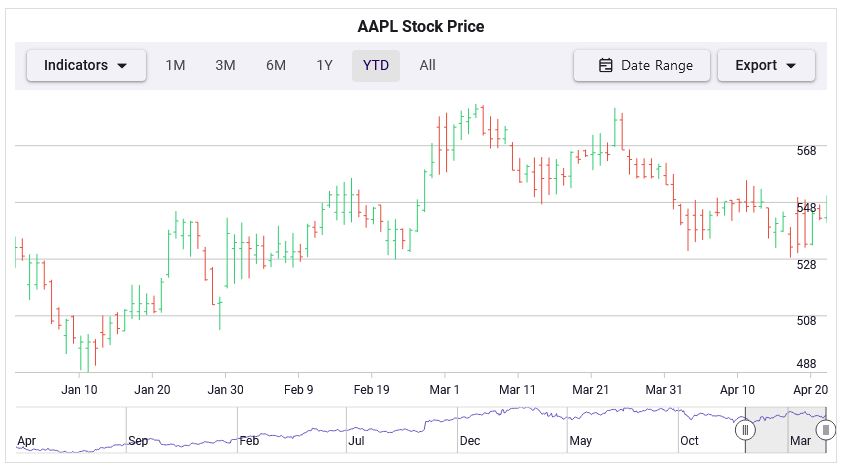Show All data period
Screen dimensions: 842x472
coord(427,66)
